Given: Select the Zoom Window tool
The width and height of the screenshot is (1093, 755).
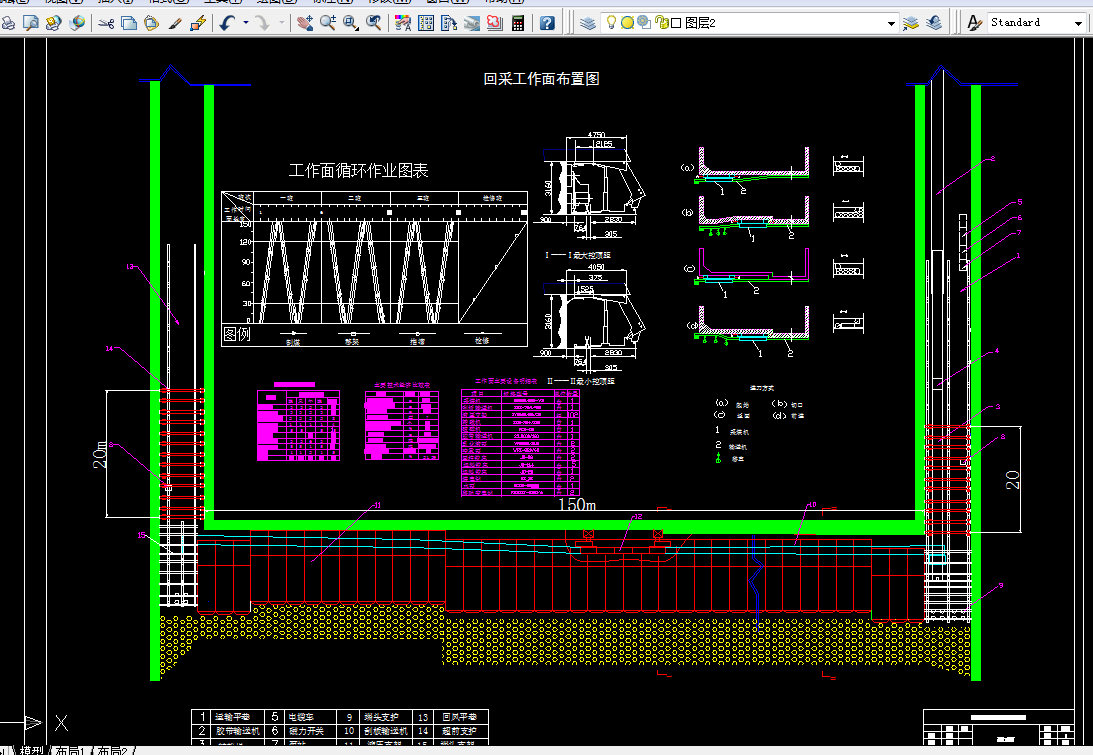Looking at the screenshot, I should [x=351, y=23].
